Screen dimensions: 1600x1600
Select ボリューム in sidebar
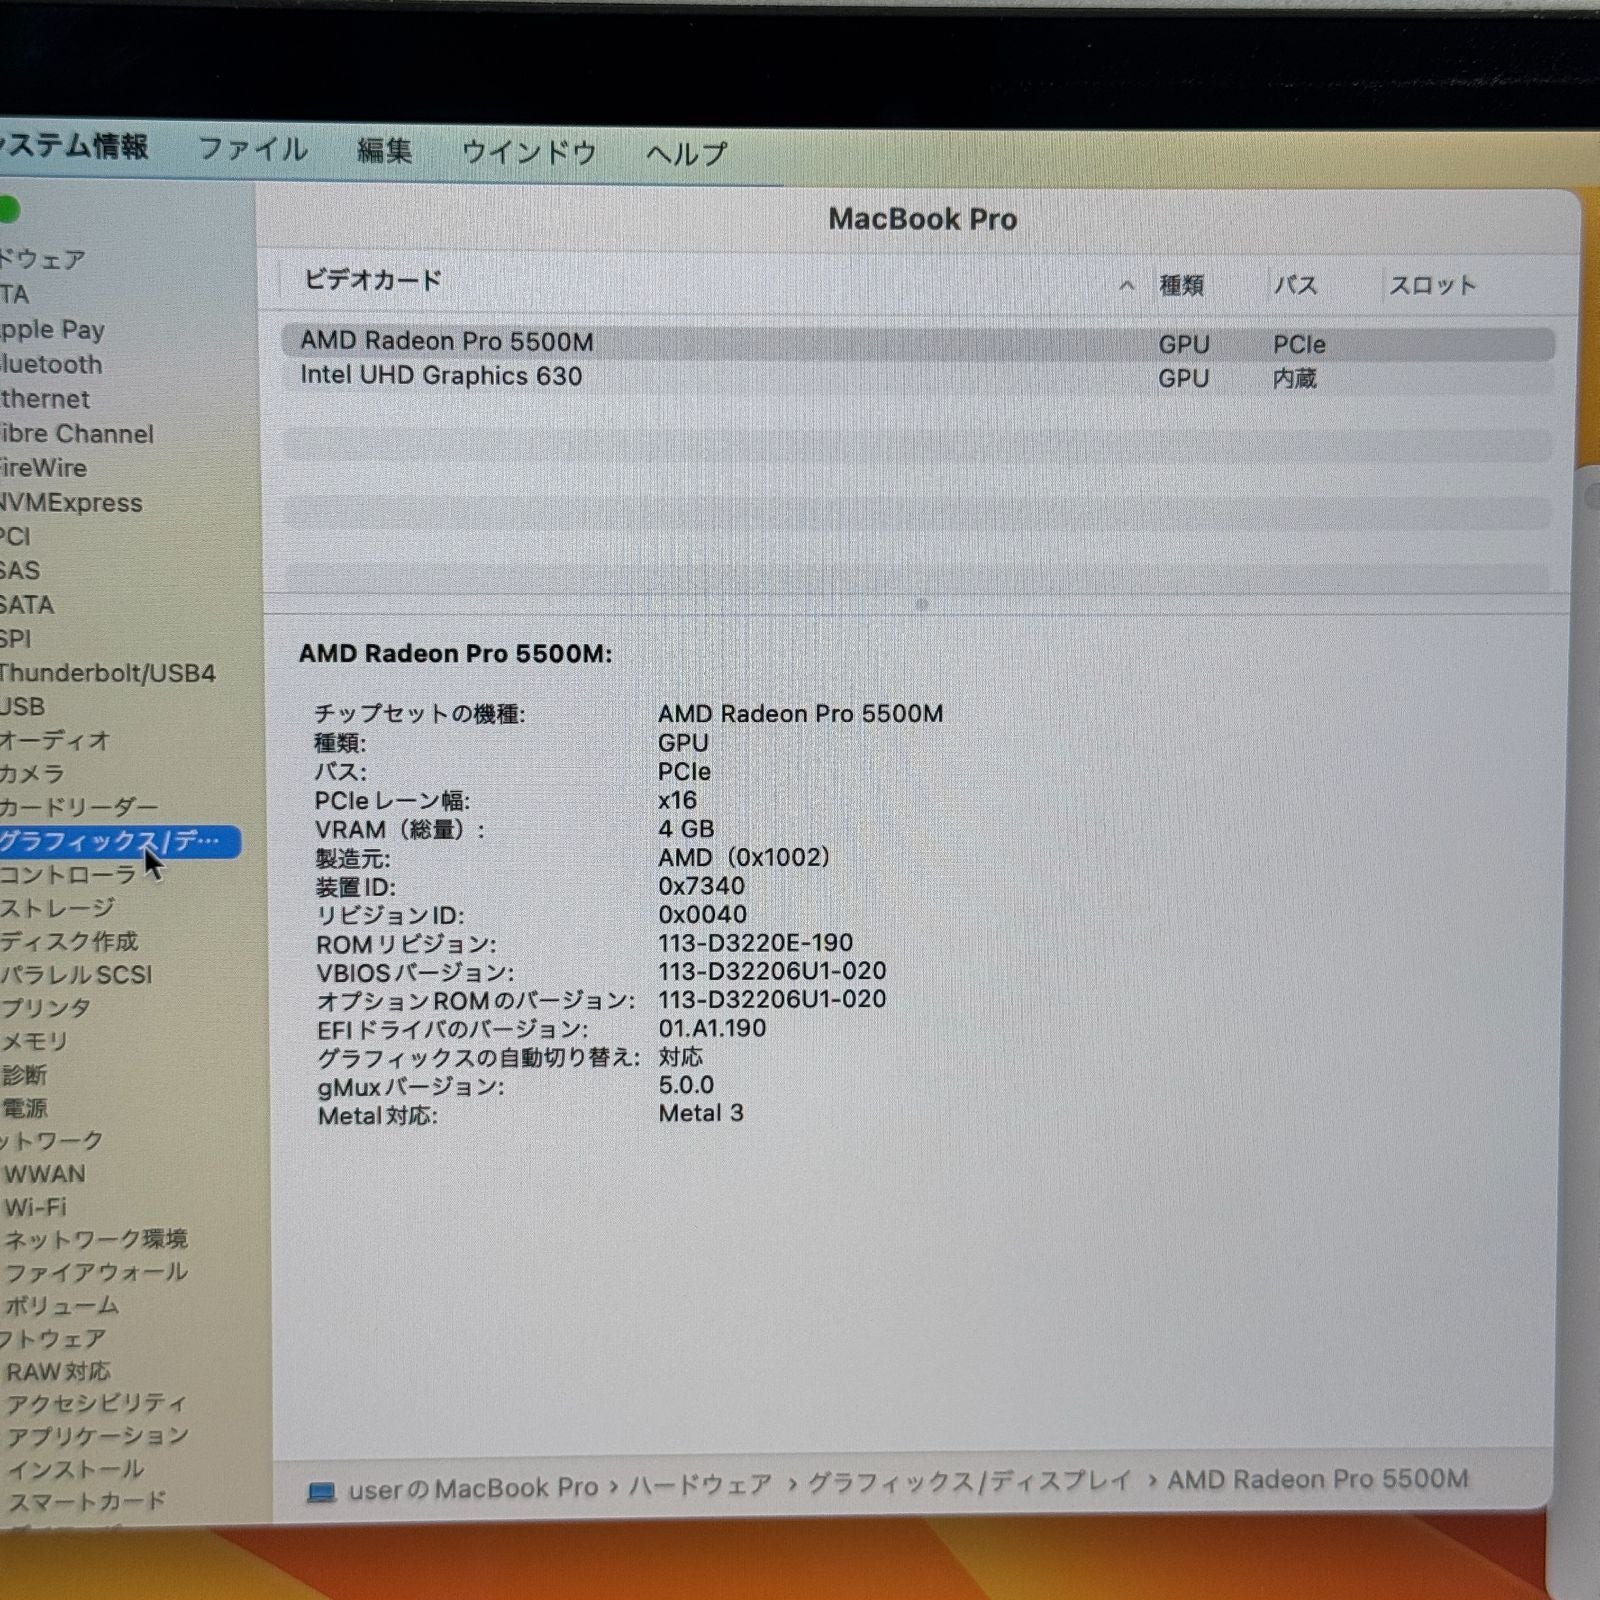coord(62,1306)
